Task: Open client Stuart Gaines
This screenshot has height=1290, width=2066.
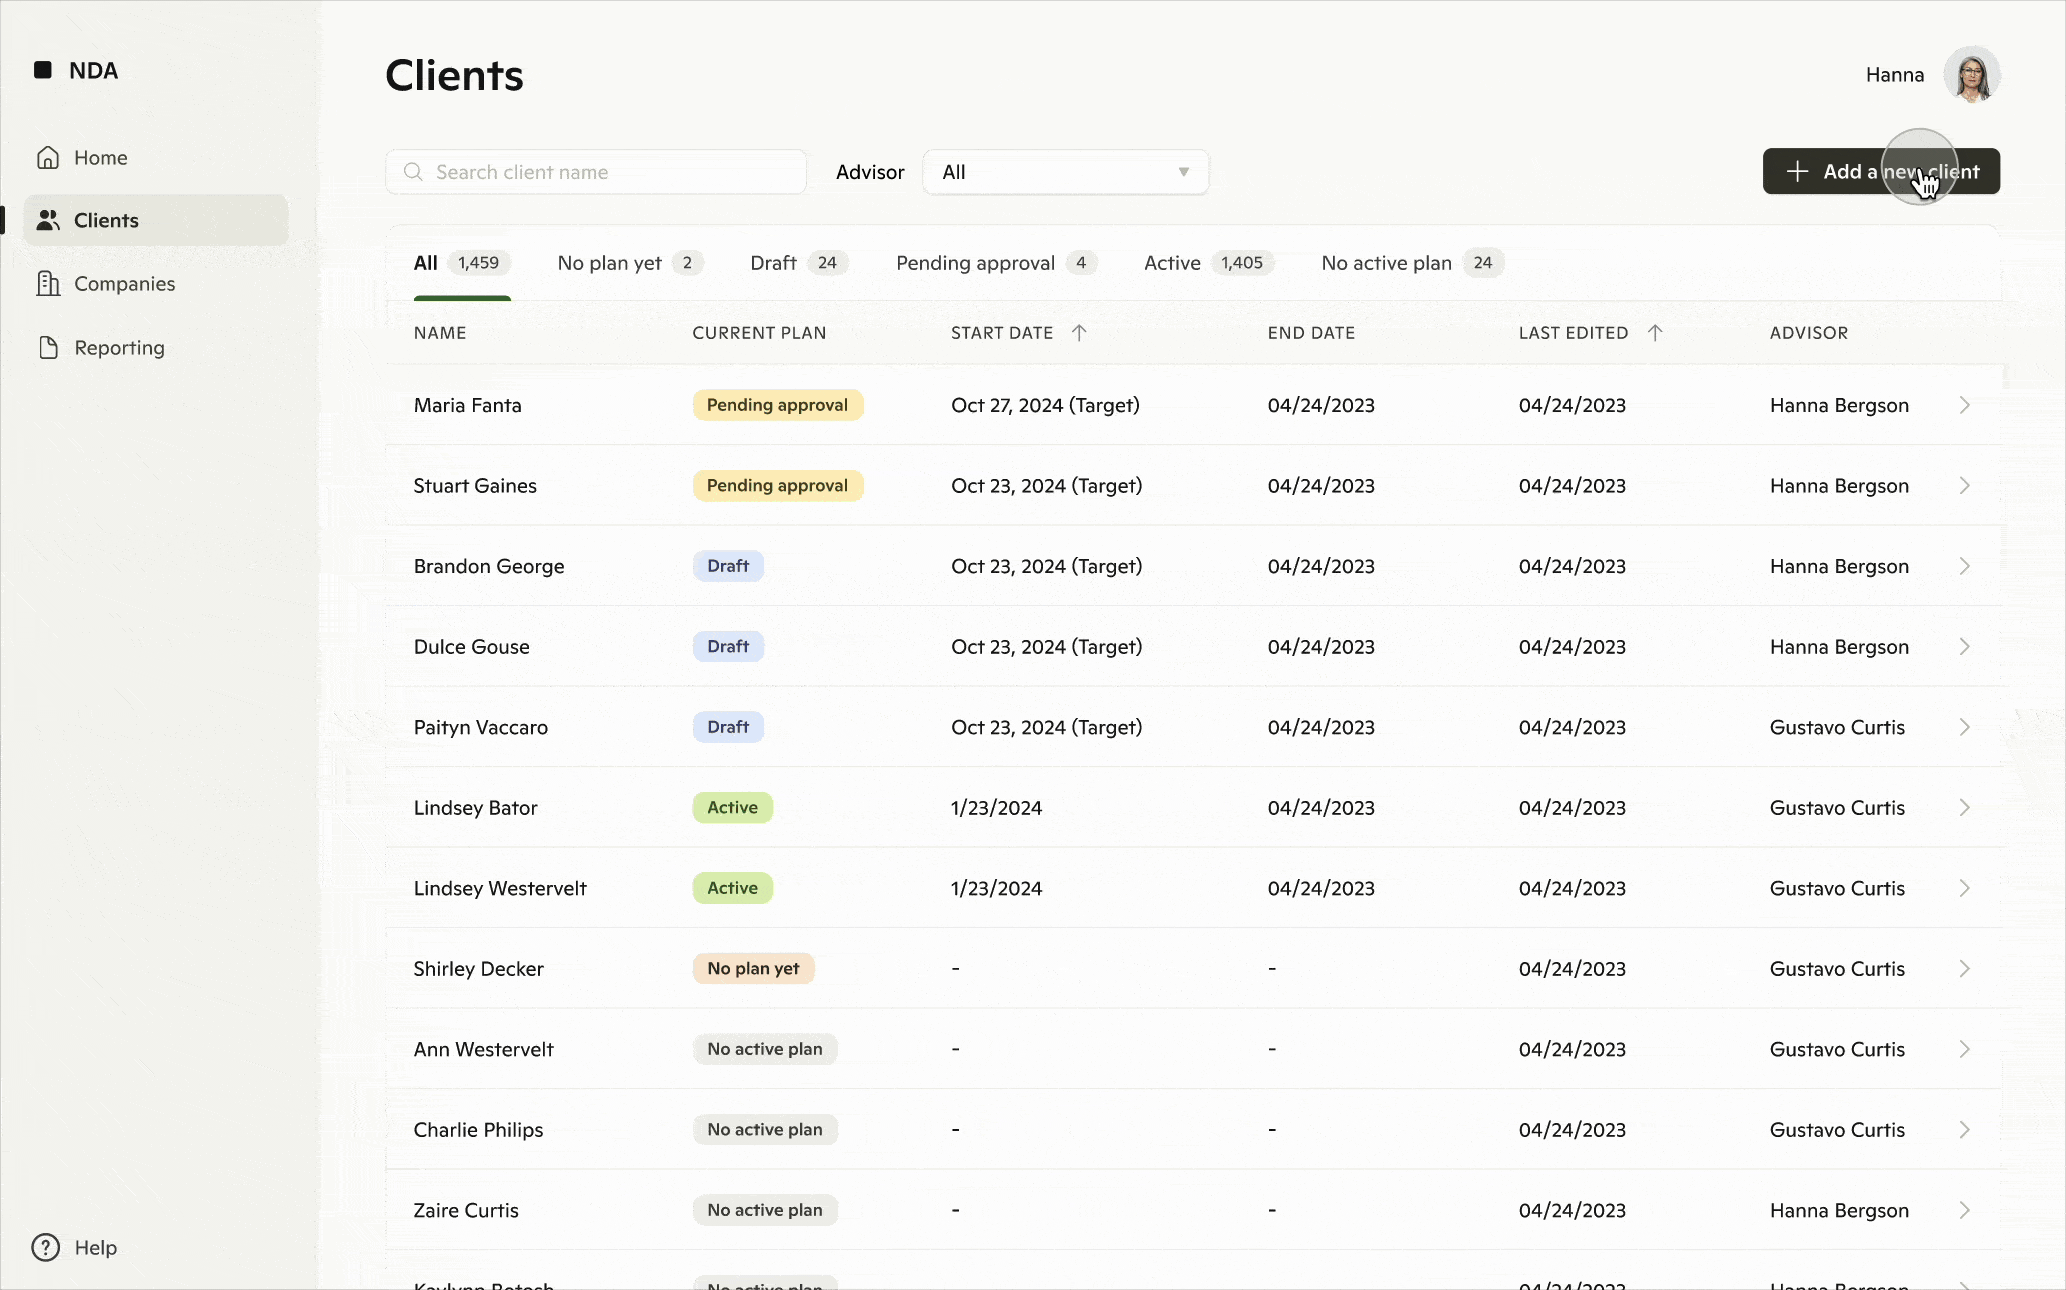Action: [475, 486]
